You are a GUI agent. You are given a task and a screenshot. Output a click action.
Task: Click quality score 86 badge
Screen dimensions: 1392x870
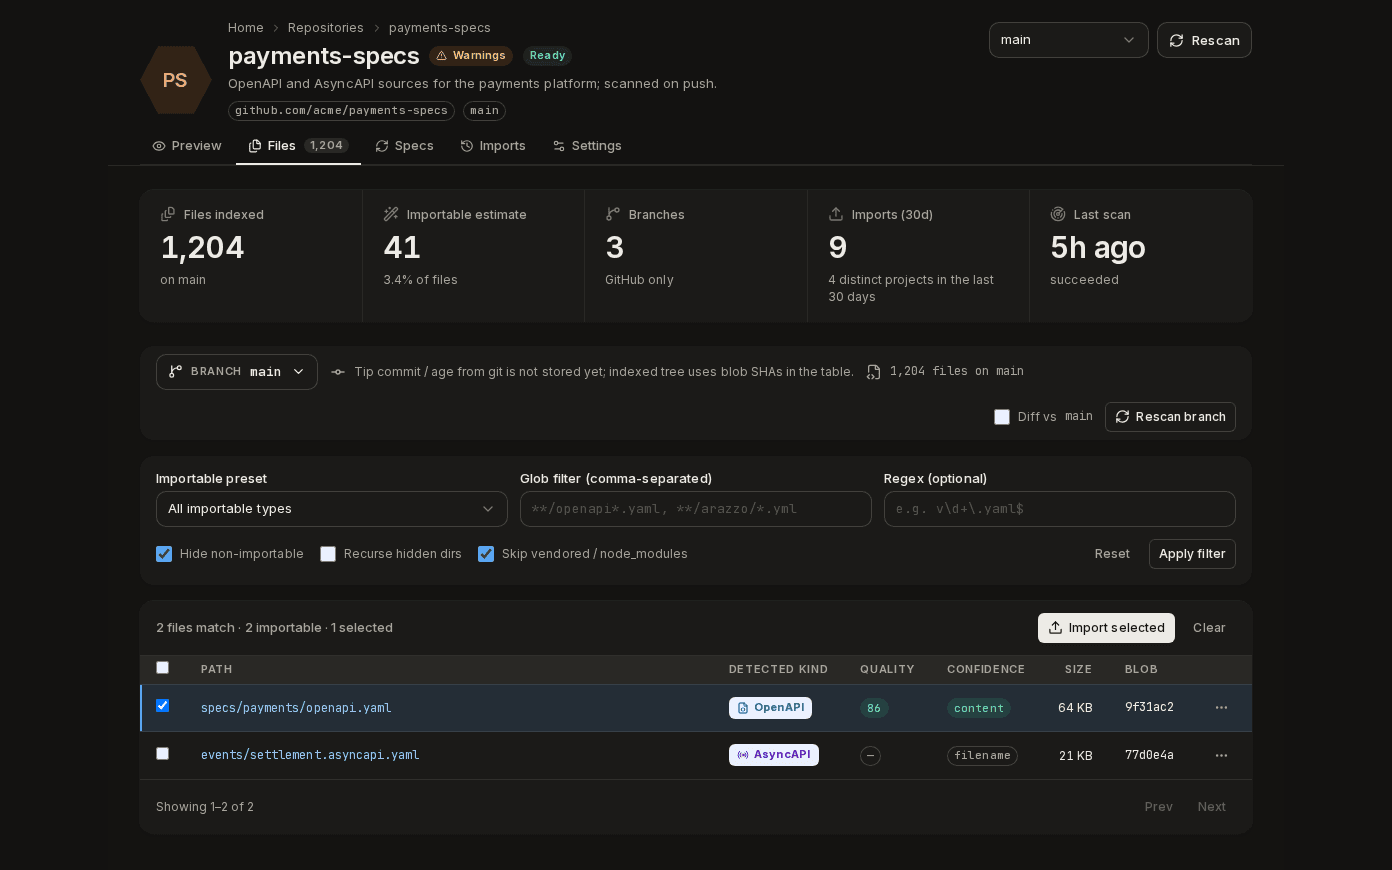tap(874, 708)
